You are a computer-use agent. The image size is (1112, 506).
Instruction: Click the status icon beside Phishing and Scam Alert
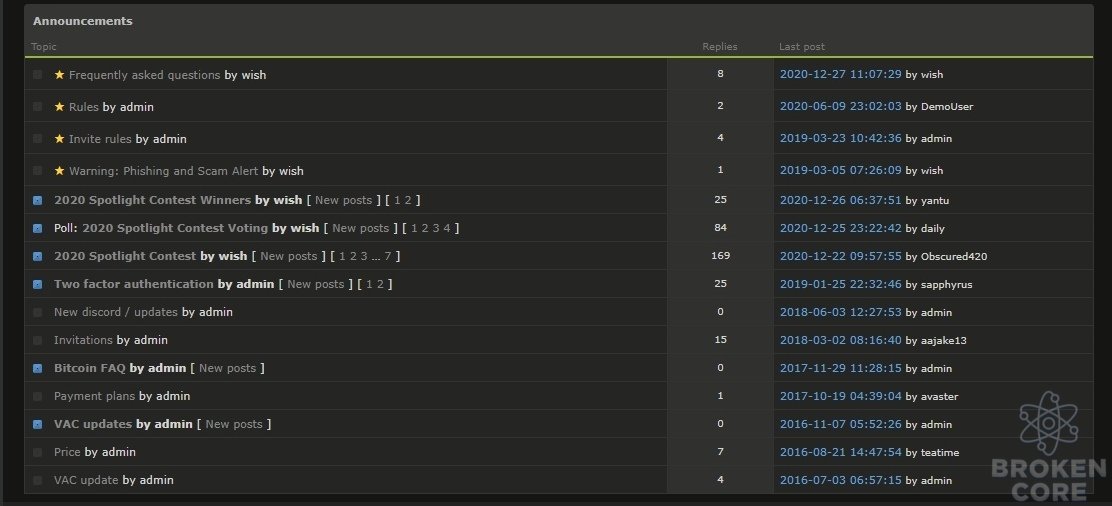coord(38,170)
